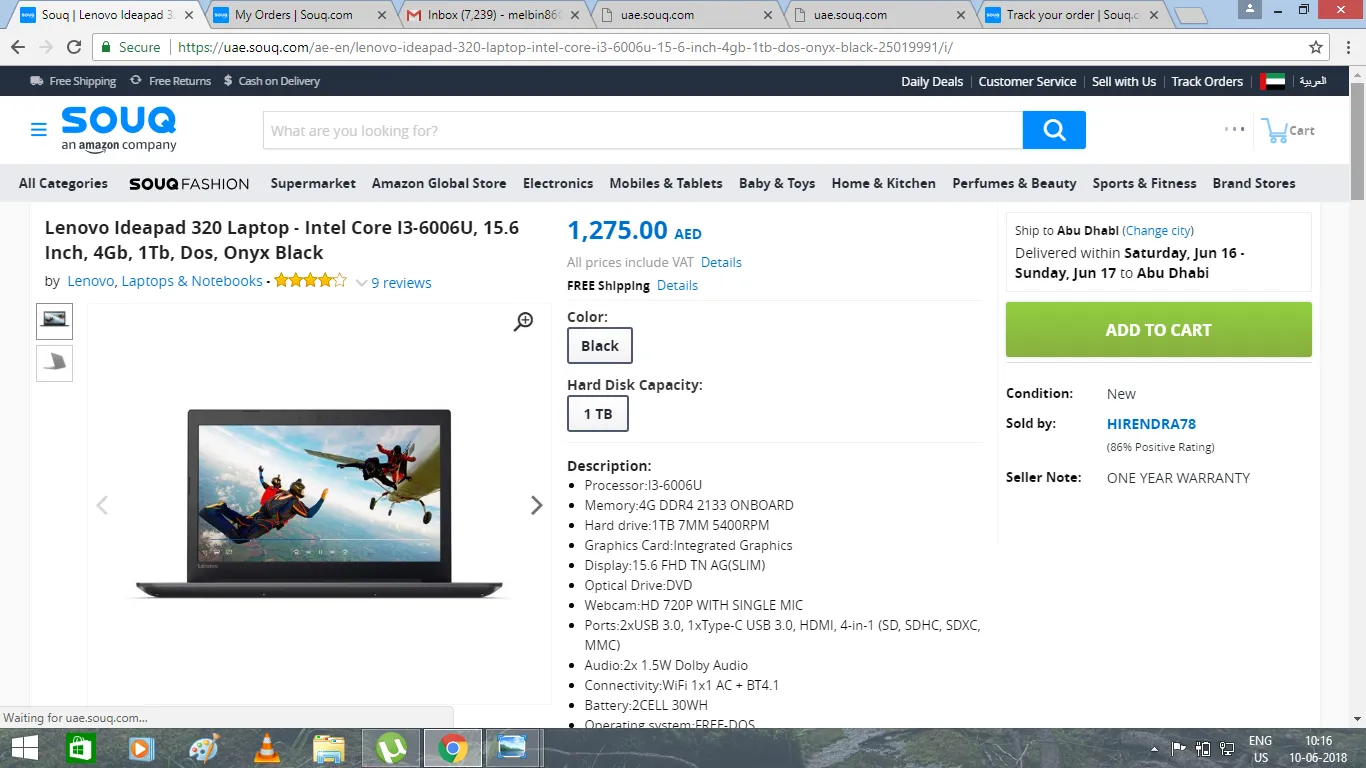
Task: Expand All Categories menu
Action: [63, 183]
